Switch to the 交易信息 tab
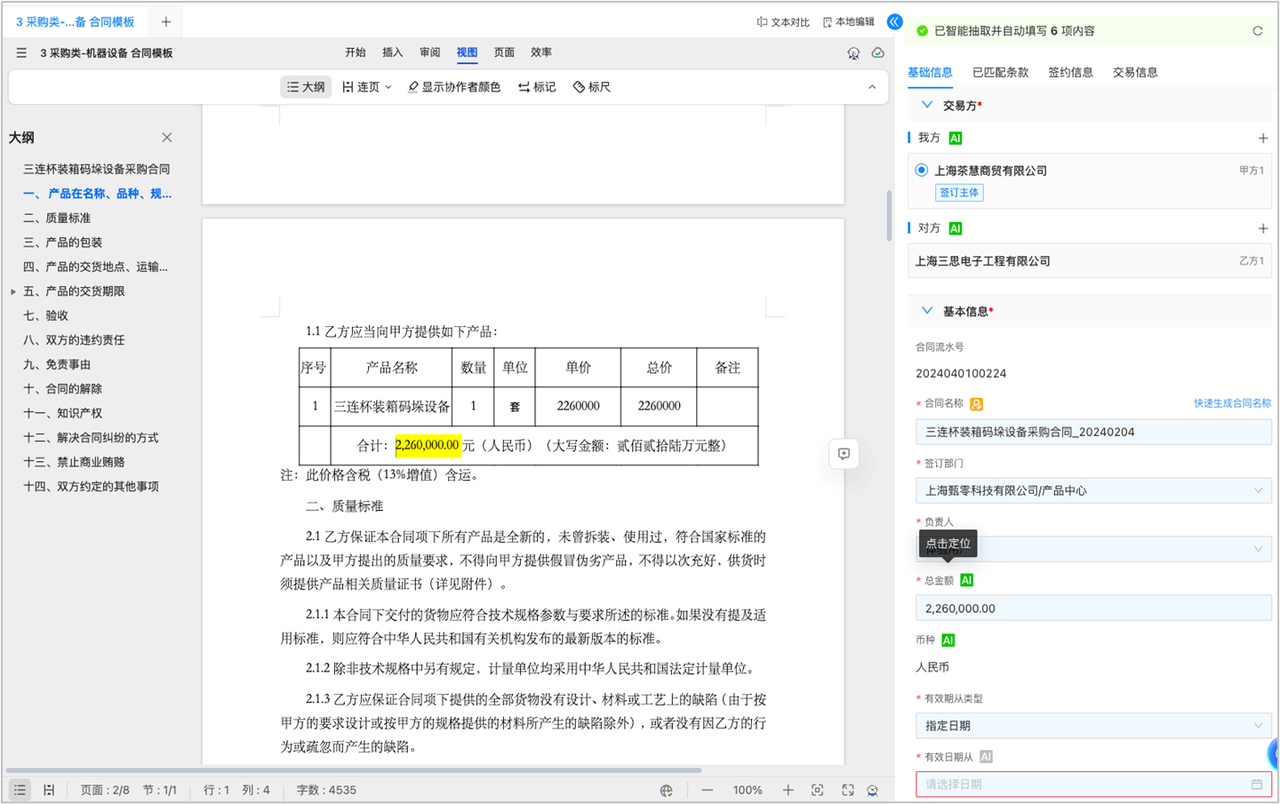Viewport: 1280px width, 804px height. click(1135, 73)
